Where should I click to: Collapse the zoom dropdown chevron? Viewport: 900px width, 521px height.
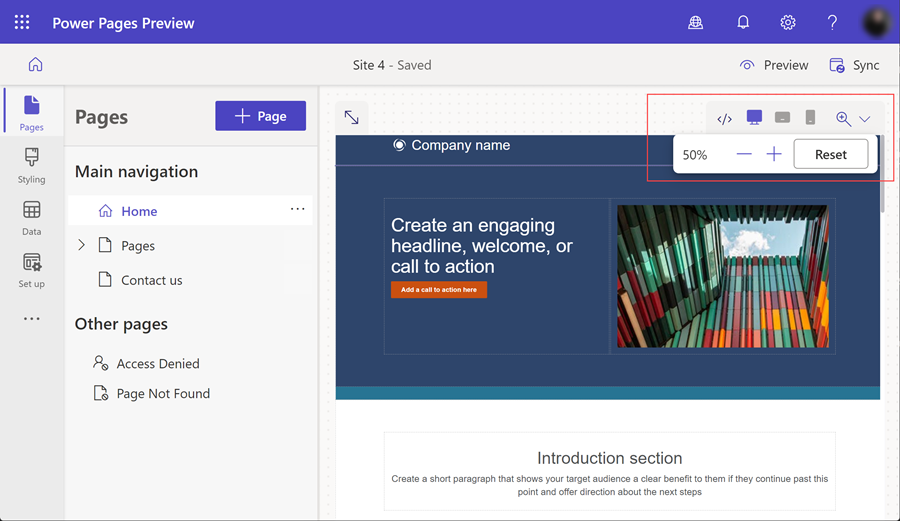tap(864, 119)
